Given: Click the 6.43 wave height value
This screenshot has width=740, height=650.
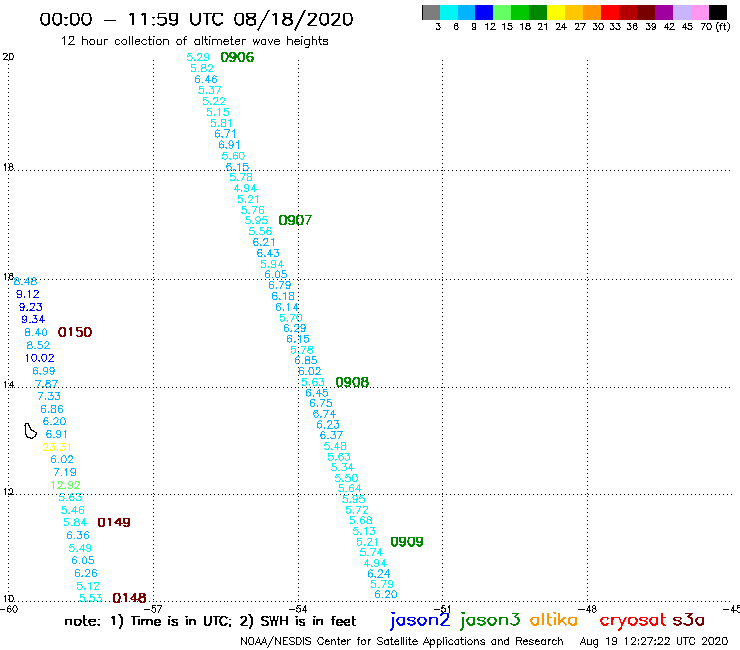Looking at the screenshot, I should click(268, 253).
